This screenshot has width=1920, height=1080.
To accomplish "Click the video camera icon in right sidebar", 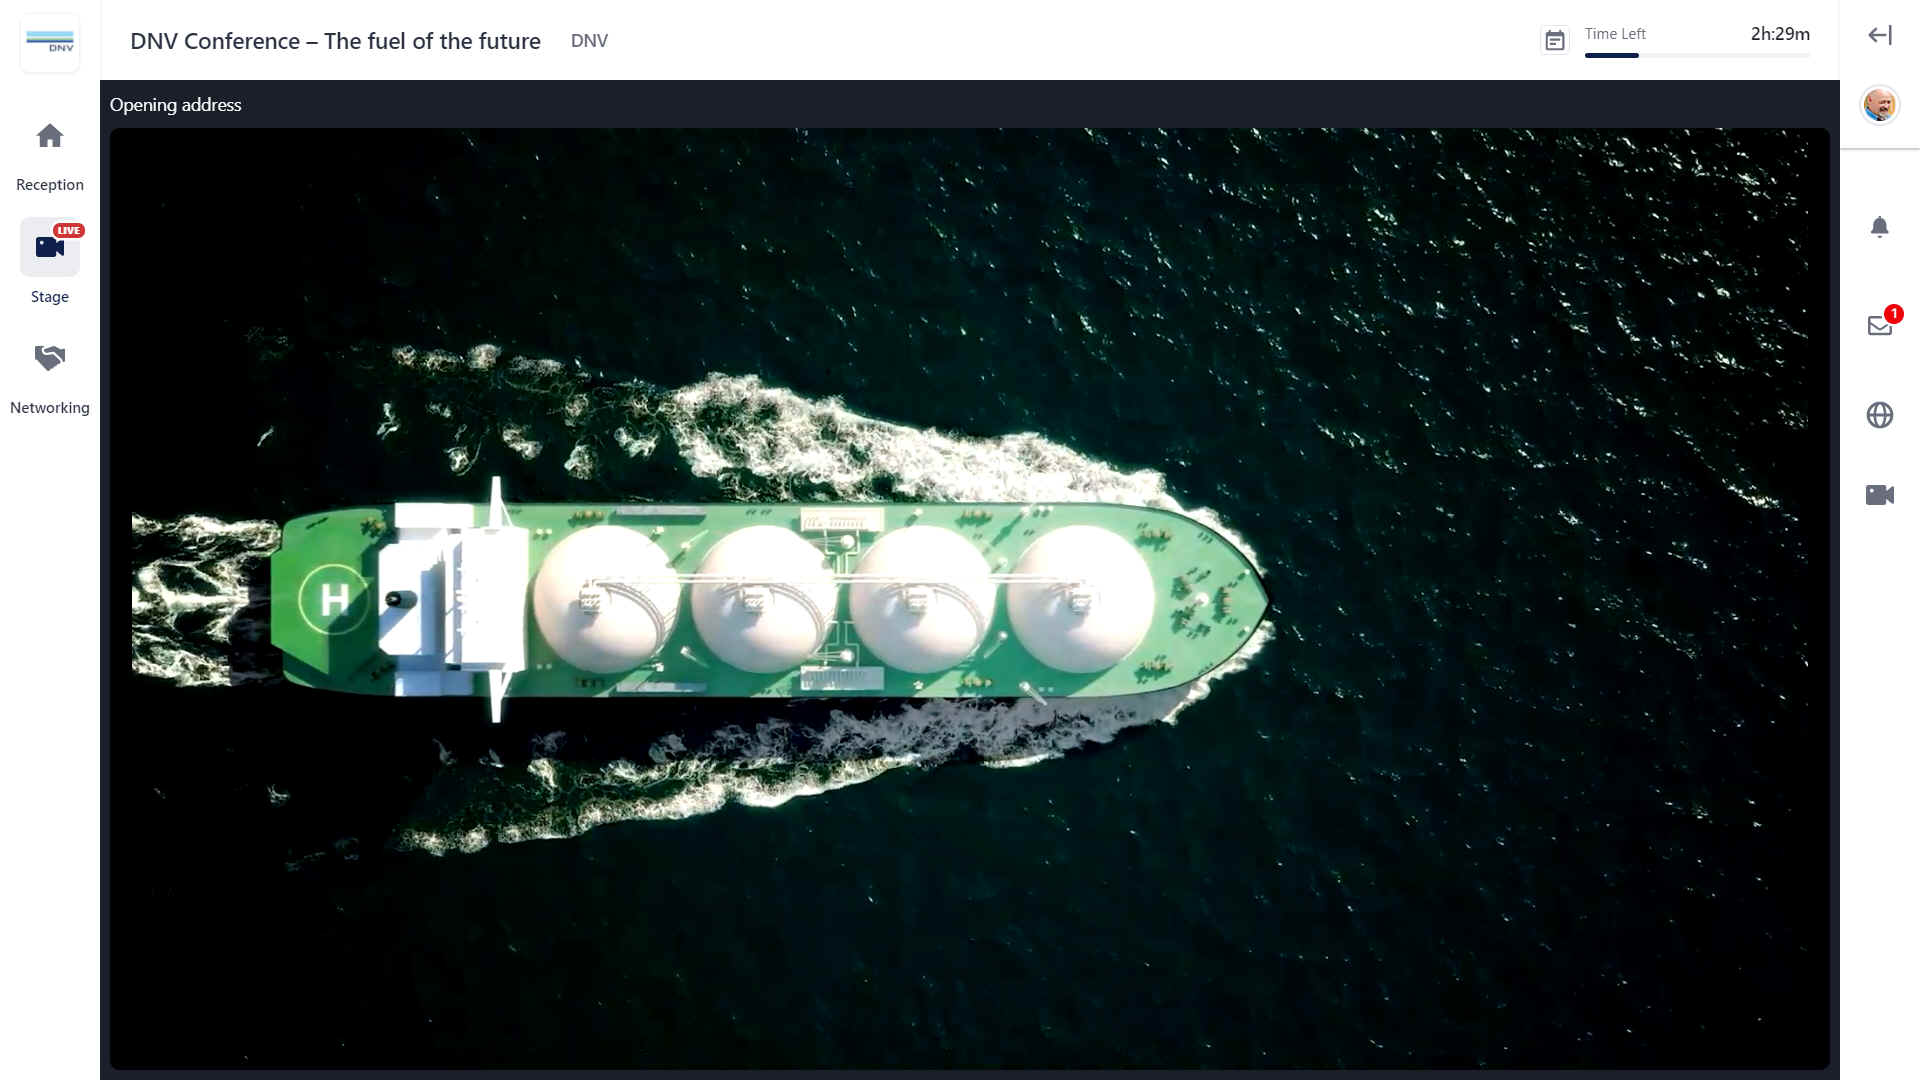I will (x=1880, y=495).
